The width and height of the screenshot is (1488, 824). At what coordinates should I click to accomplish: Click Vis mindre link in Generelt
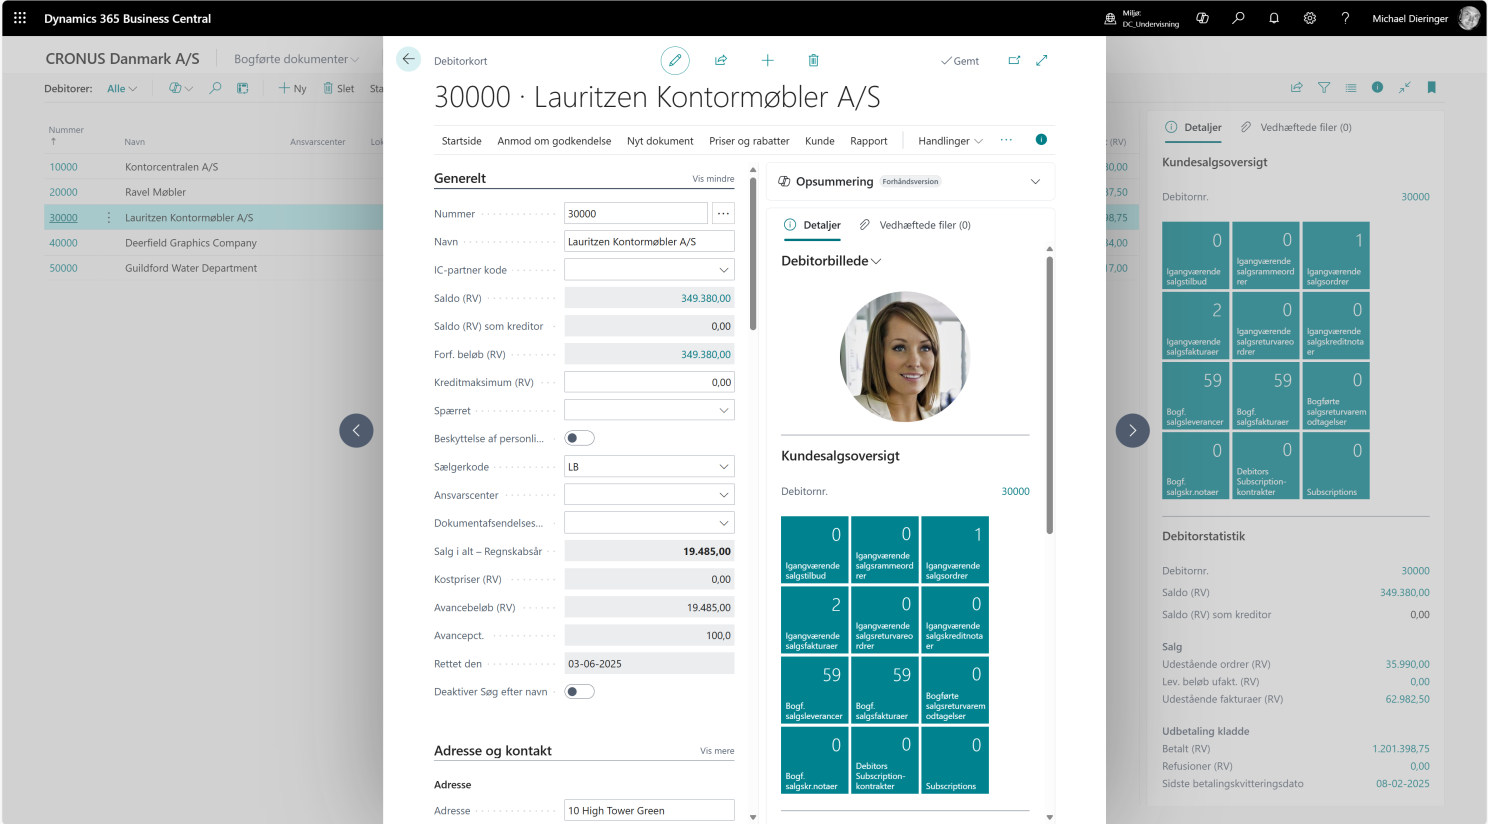tap(713, 179)
